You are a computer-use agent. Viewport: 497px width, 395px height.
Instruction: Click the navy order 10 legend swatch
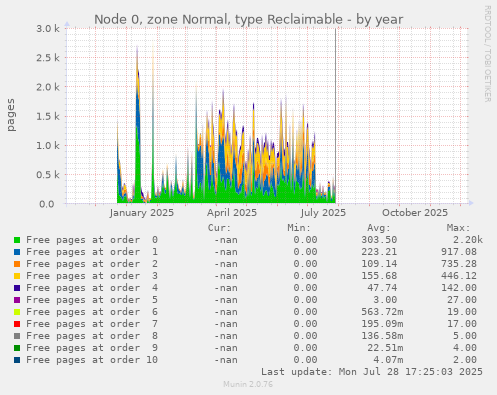pos(17,360)
